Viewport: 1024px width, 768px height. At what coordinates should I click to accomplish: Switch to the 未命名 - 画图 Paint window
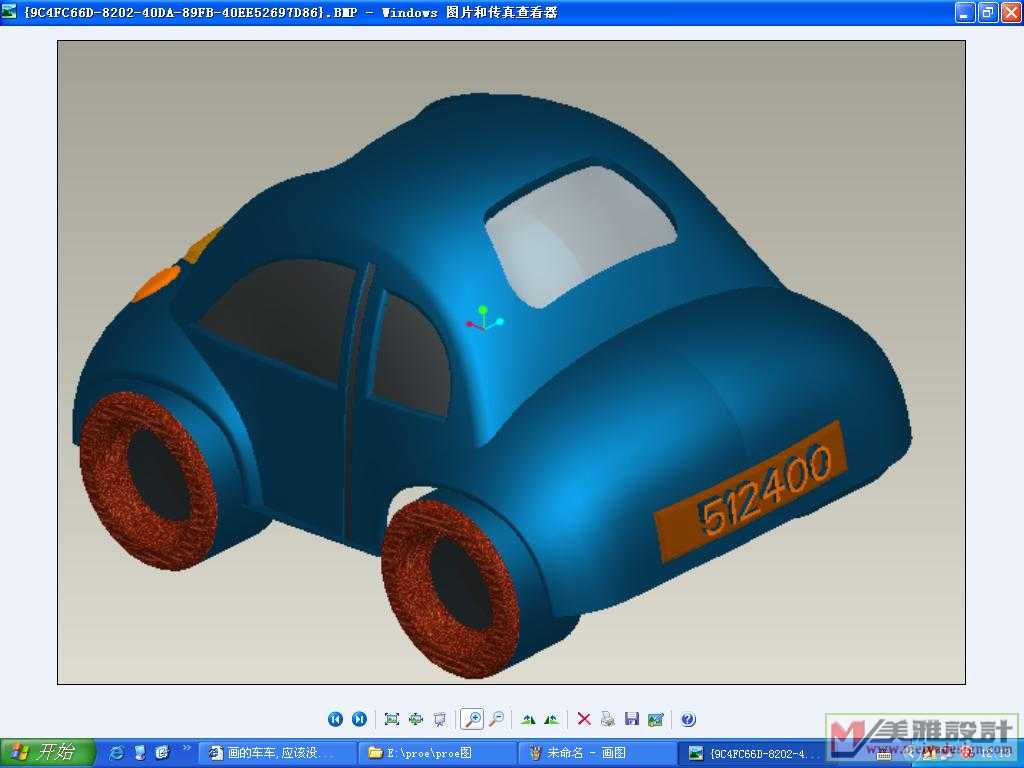tap(597, 753)
